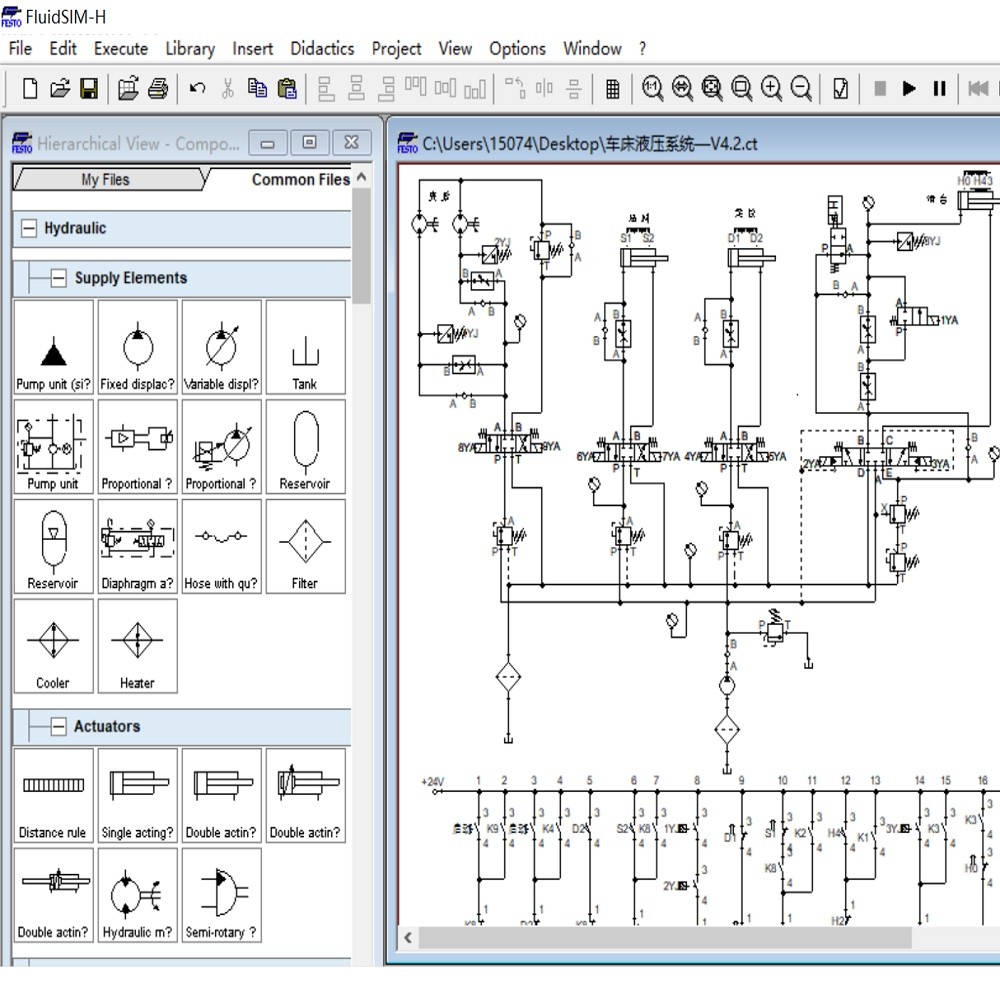Open the Didactics menu

coord(322,48)
